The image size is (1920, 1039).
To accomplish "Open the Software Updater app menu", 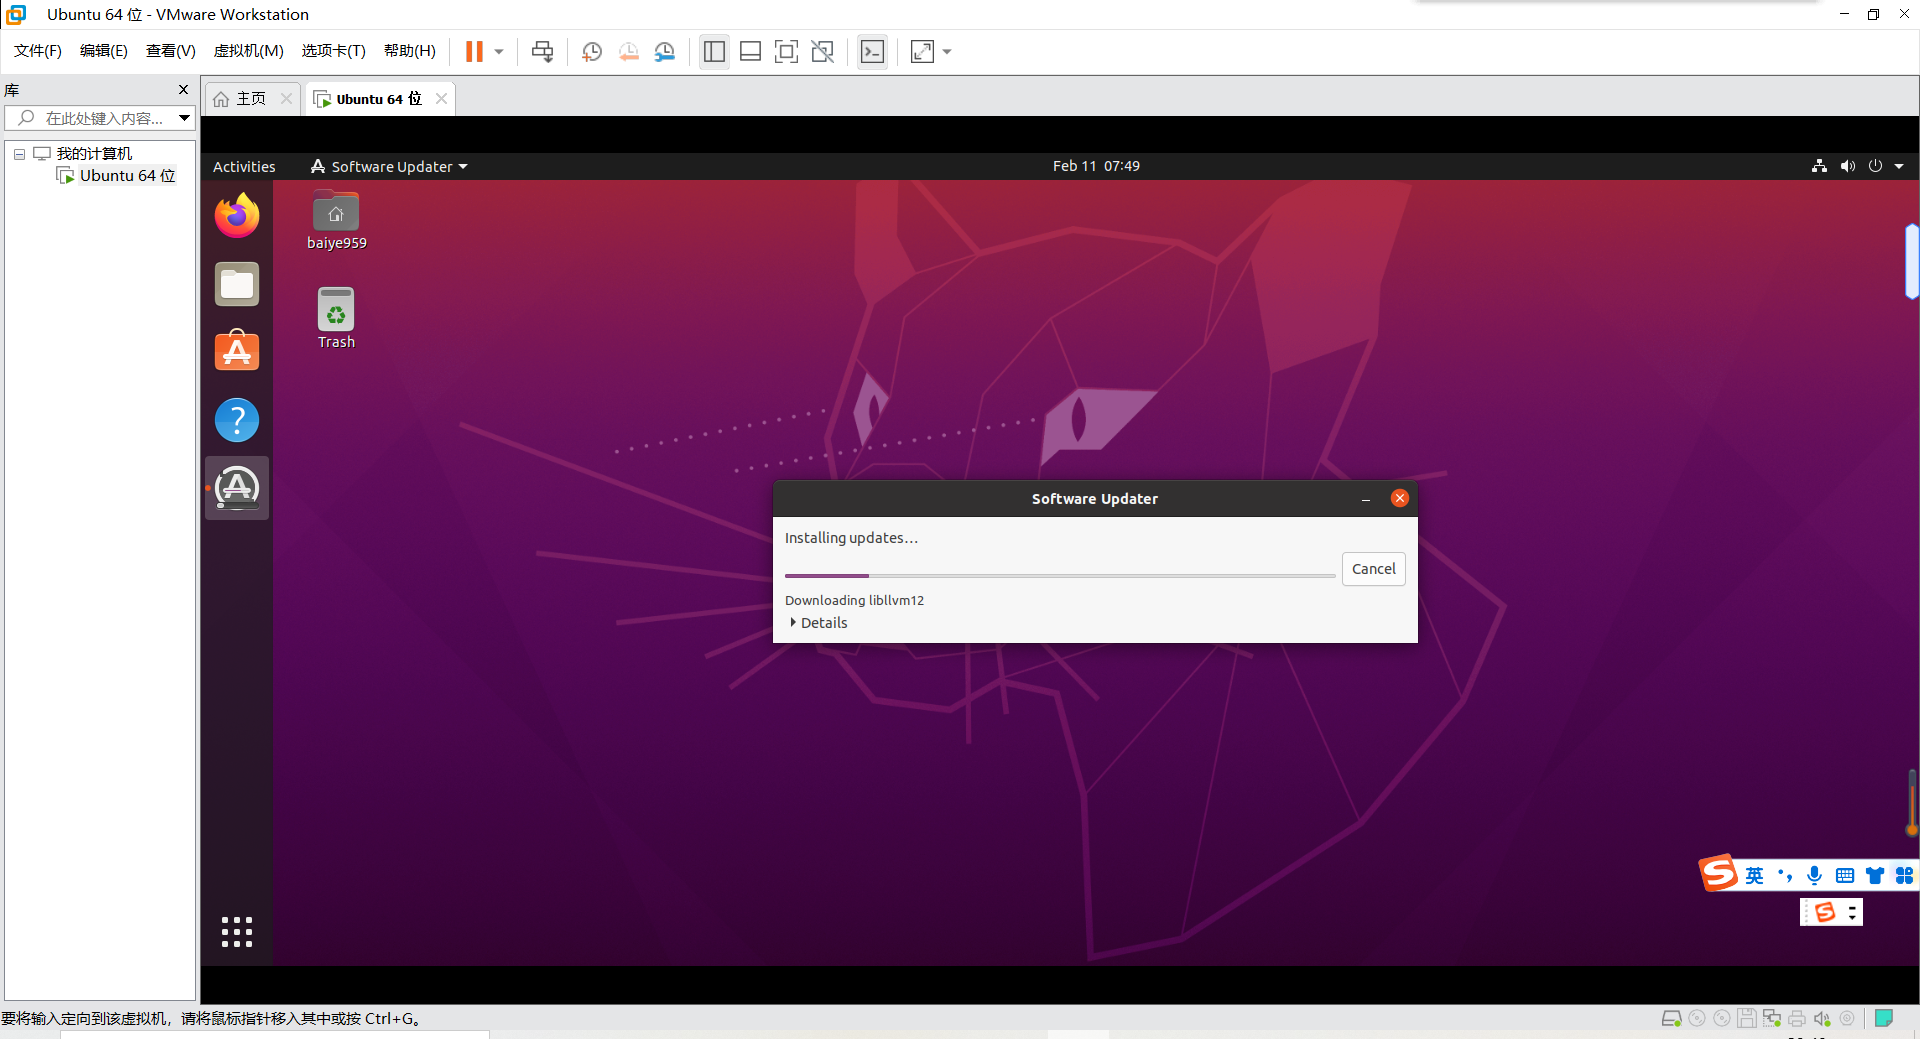I will pos(389,167).
